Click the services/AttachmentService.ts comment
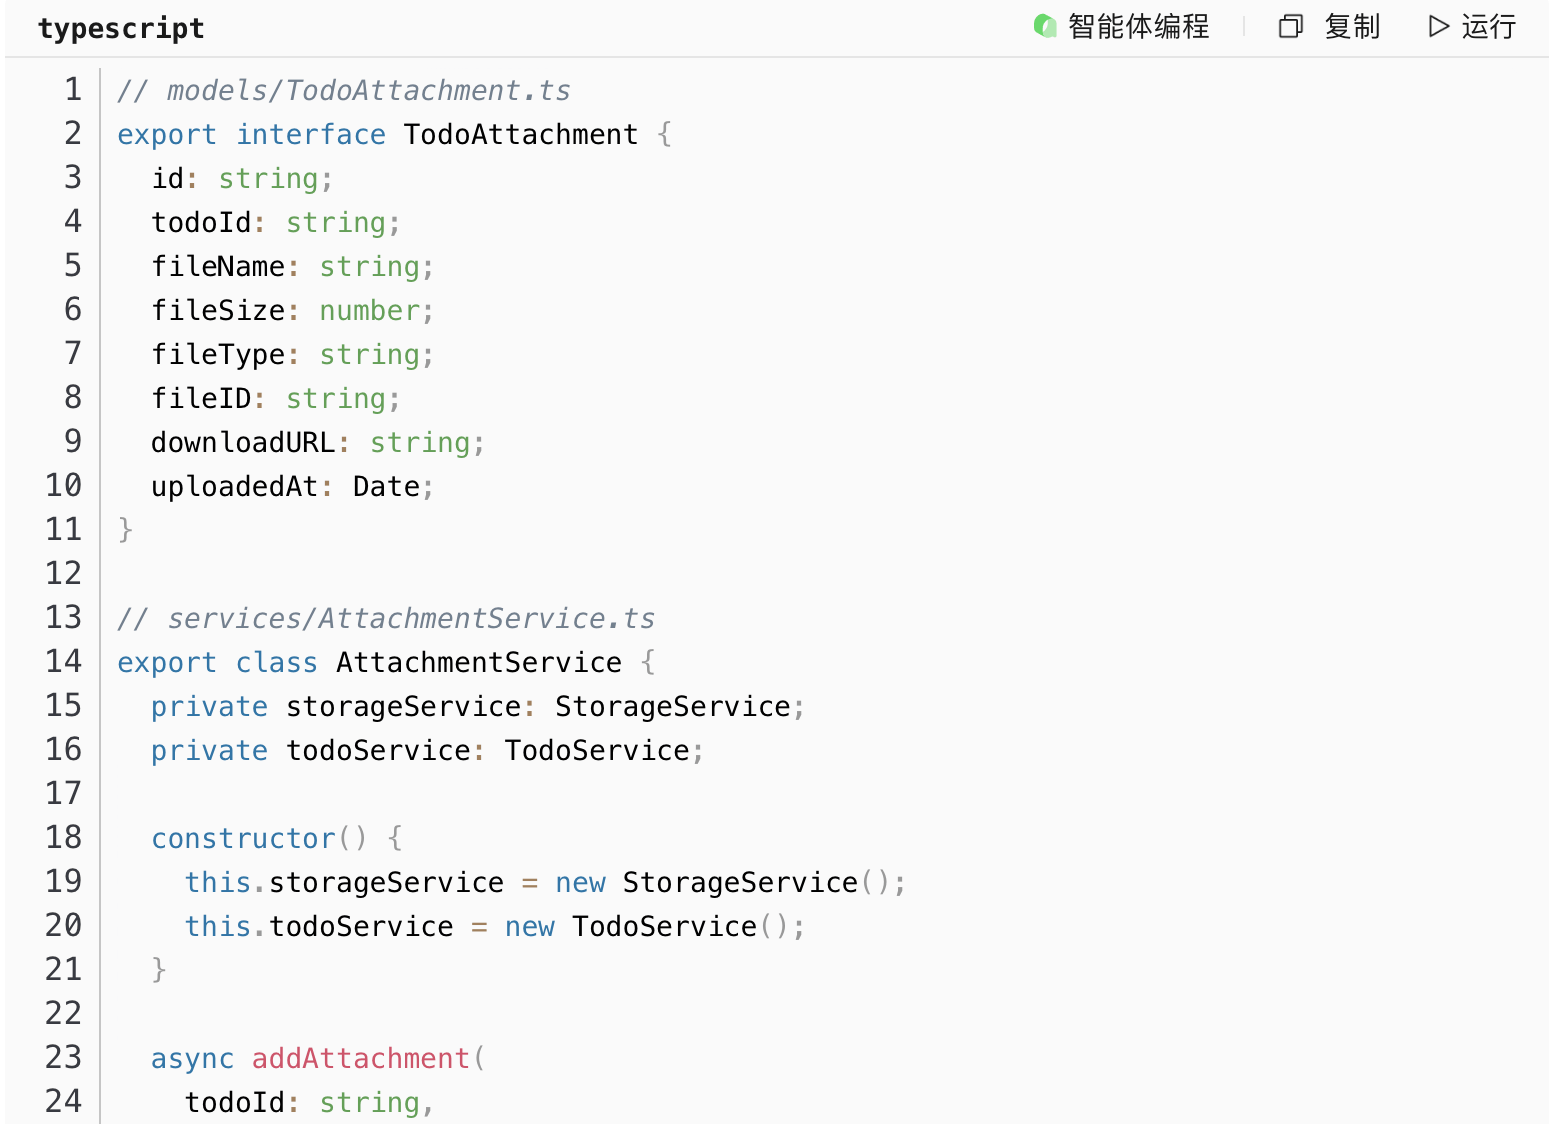Screen dimensions: 1552x1124 [385, 619]
